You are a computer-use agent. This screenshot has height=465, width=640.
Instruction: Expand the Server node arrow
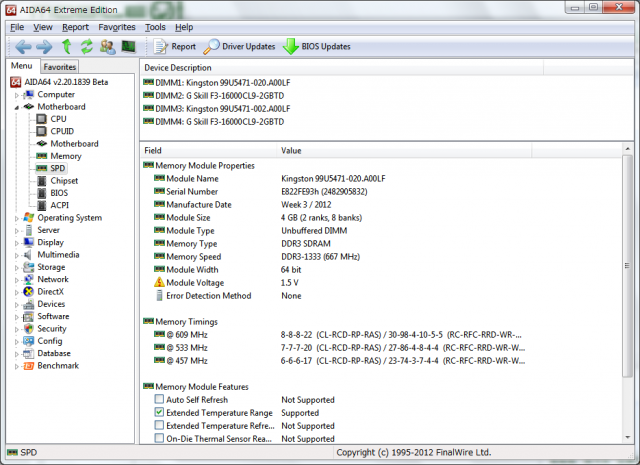(x=17, y=231)
